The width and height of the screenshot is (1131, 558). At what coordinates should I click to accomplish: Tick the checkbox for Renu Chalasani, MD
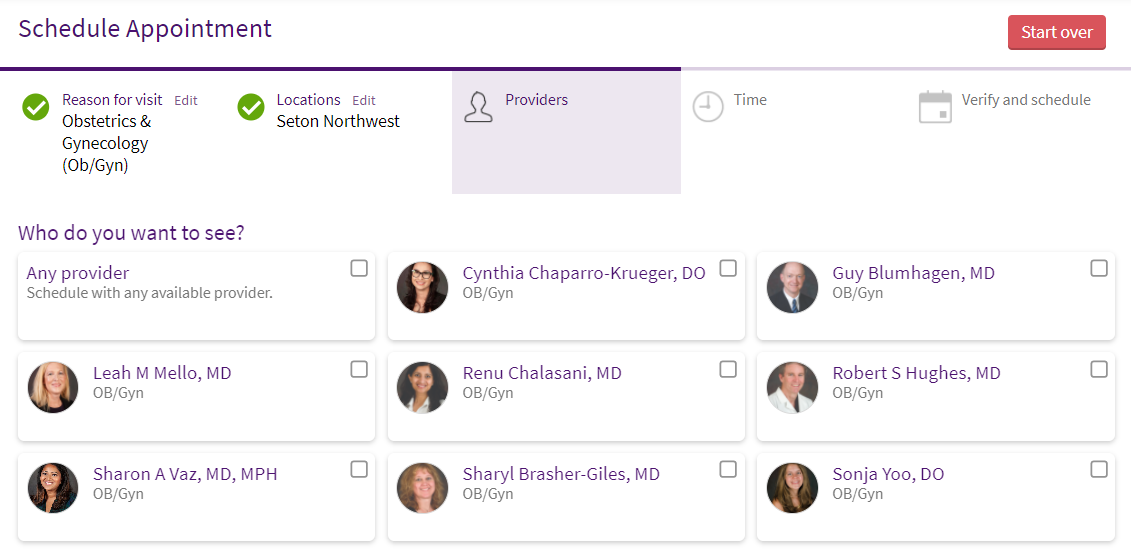729,369
